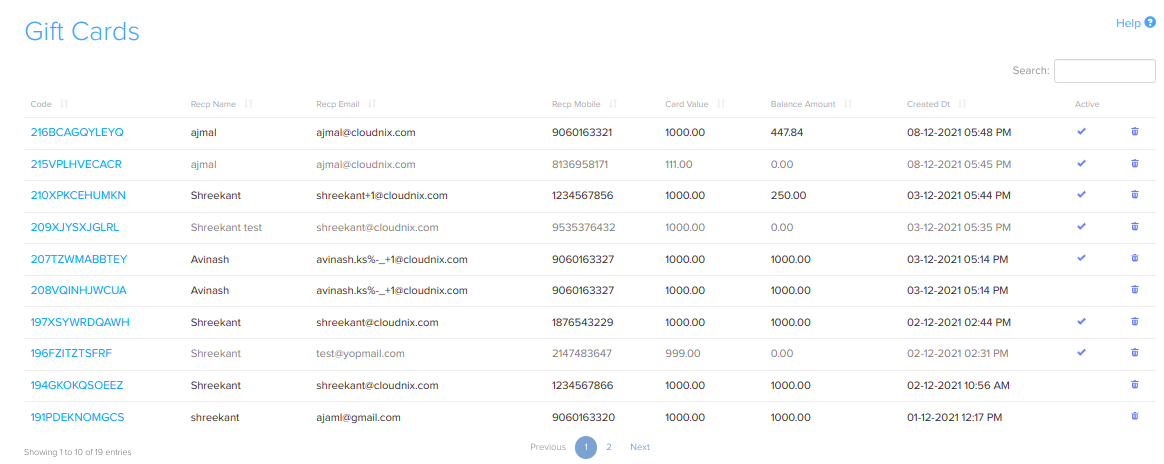Select date 01-12-2021 12:17 PM

[x=955, y=416]
